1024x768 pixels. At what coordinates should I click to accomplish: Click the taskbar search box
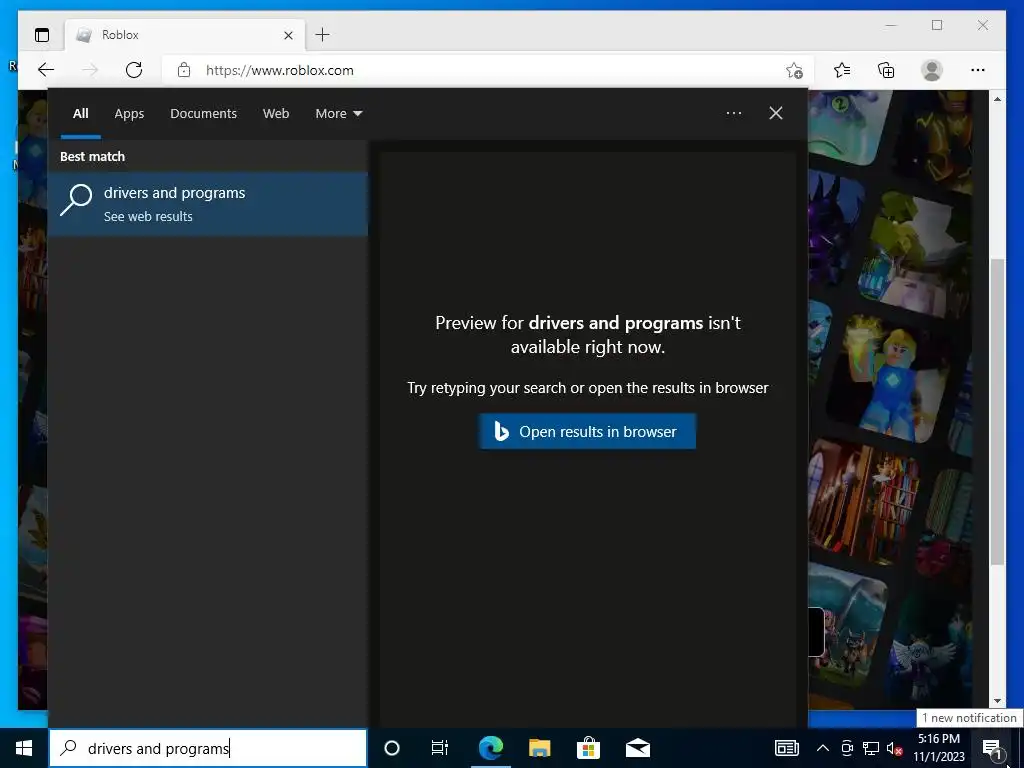pos(208,748)
